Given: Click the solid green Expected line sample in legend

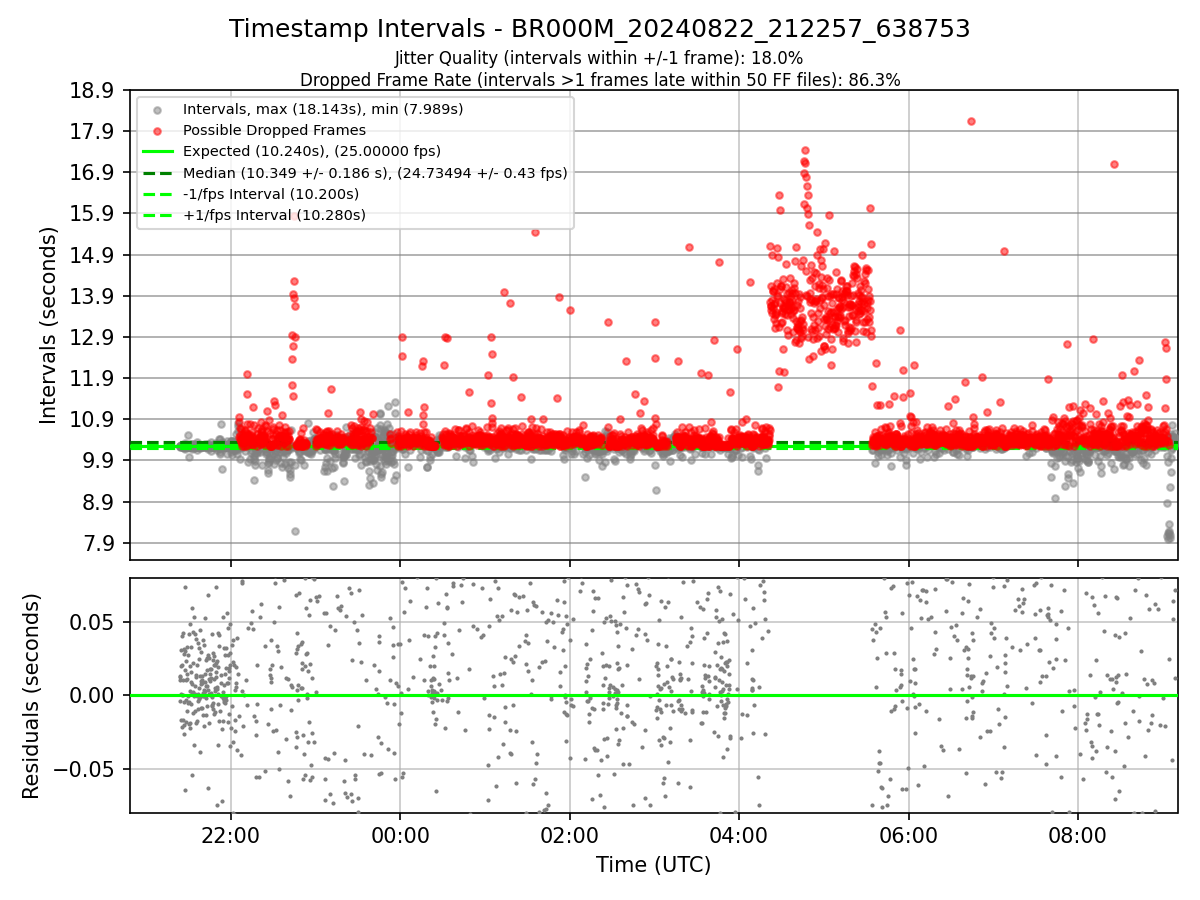Looking at the screenshot, I should pyautogui.click(x=157, y=151).
